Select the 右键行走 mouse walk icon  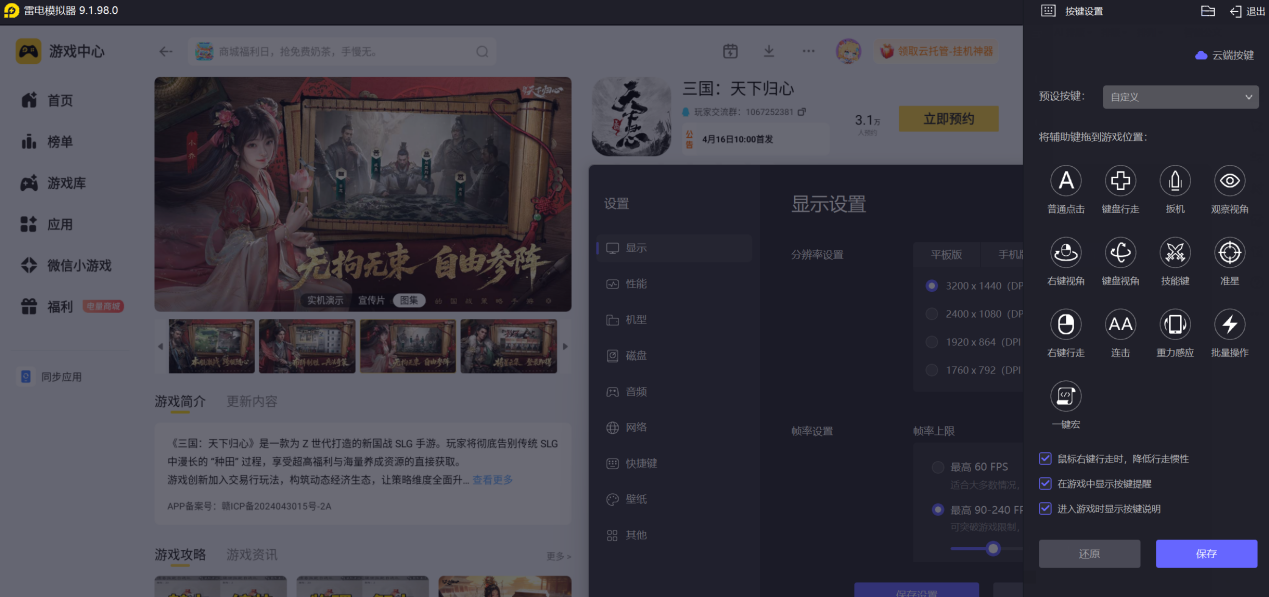coord(1066,324)
